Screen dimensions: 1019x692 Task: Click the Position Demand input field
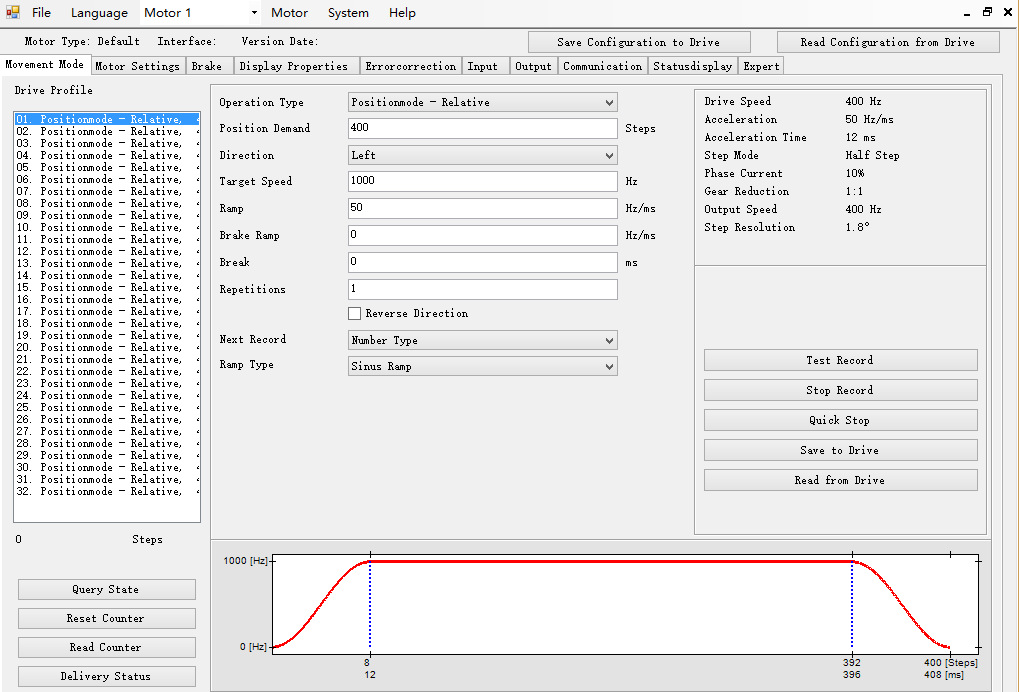tap(482, 128)
